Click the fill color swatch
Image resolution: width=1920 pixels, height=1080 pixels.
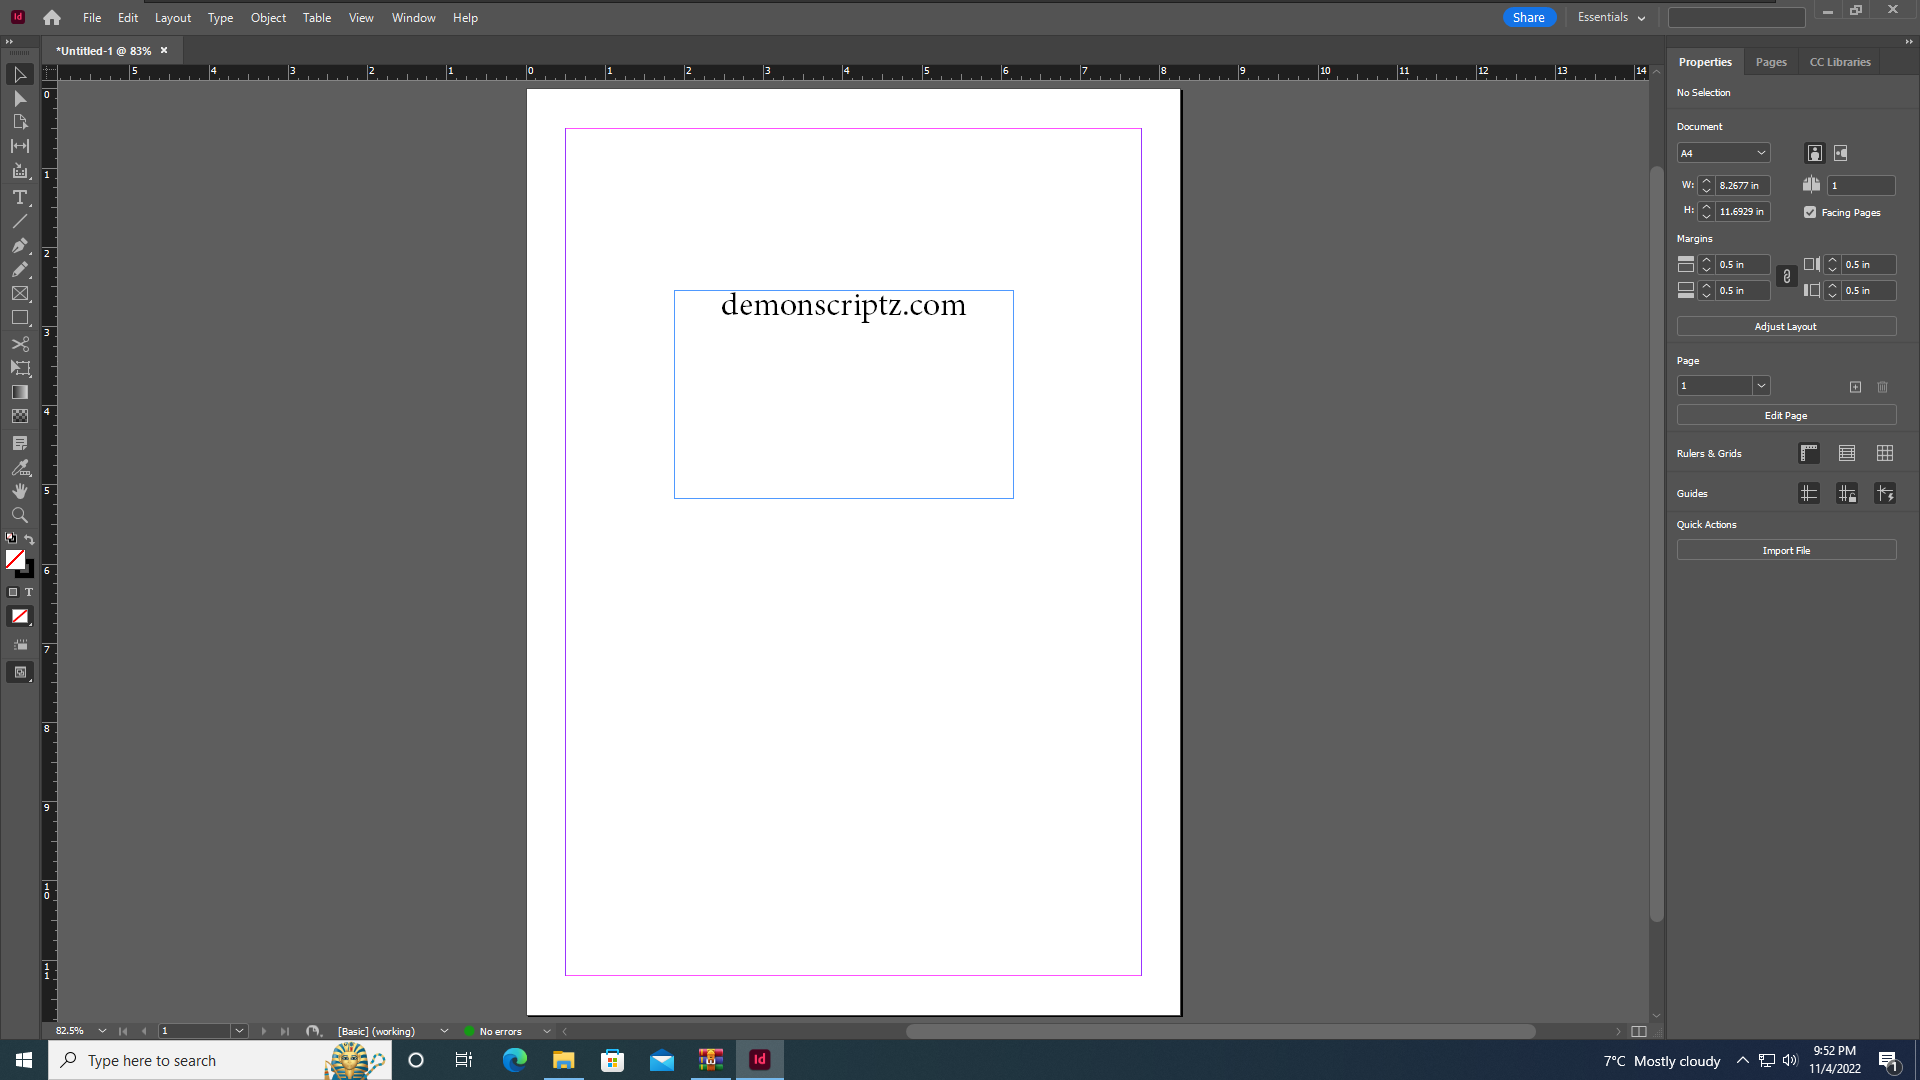[15, 560]
